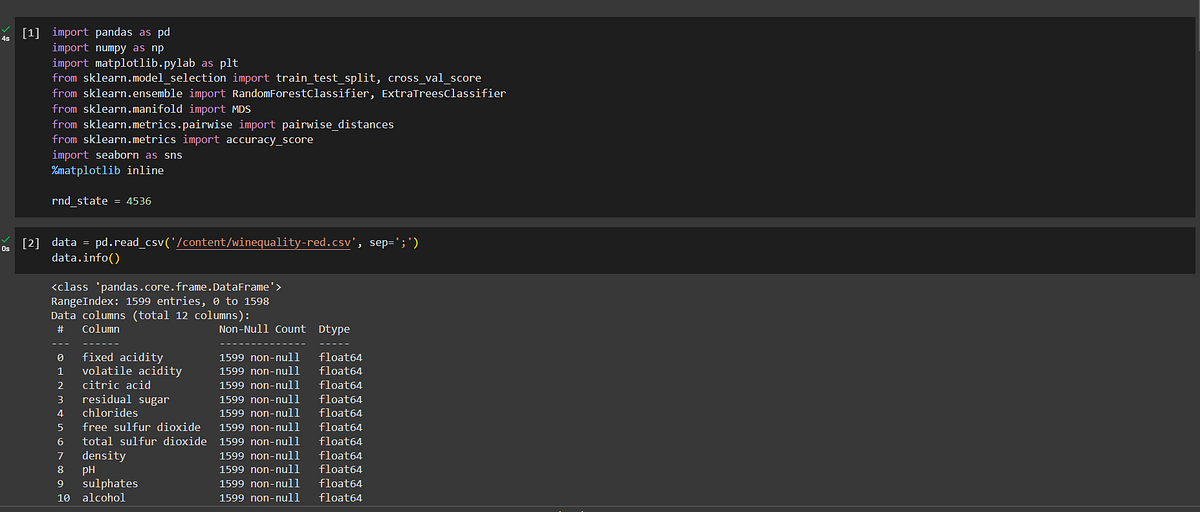
Task: Click the green checkmark beside cell 2
Action: [x=6, y=239]
